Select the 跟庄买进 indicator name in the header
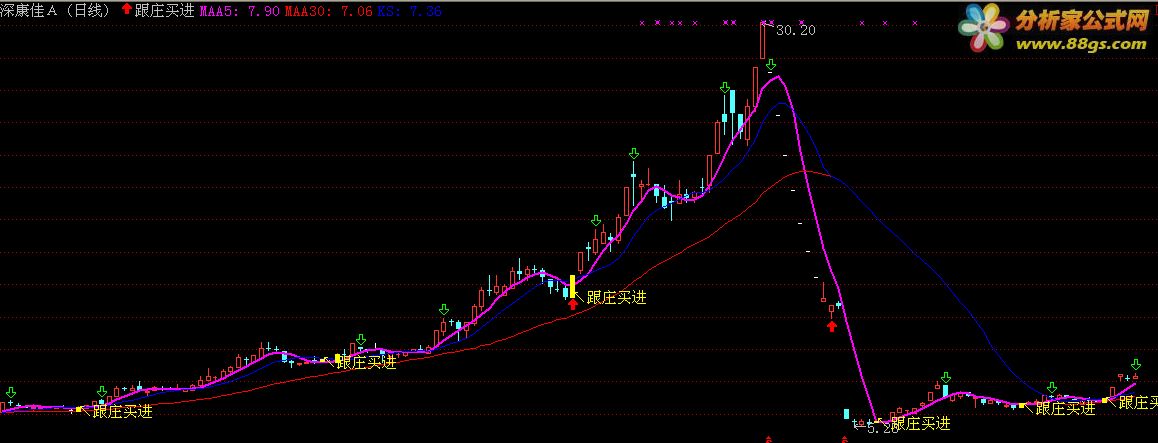This screenshot has height=443, width=1158. (165, 10)
